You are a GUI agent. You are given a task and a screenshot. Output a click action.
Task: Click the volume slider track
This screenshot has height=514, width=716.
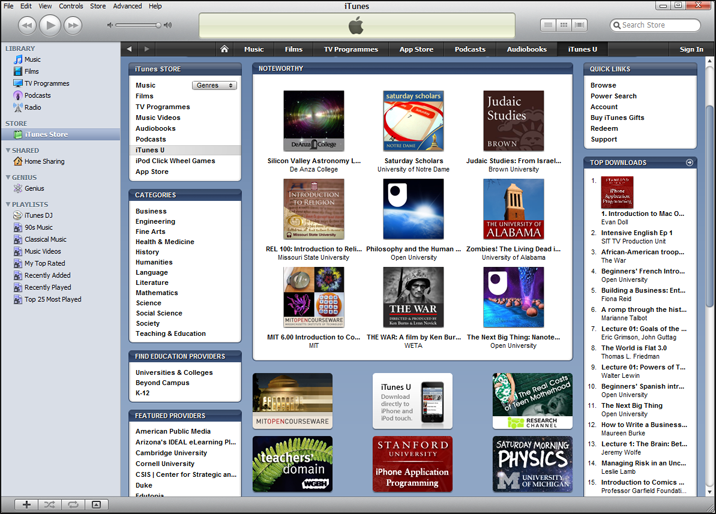click(137, 25)
